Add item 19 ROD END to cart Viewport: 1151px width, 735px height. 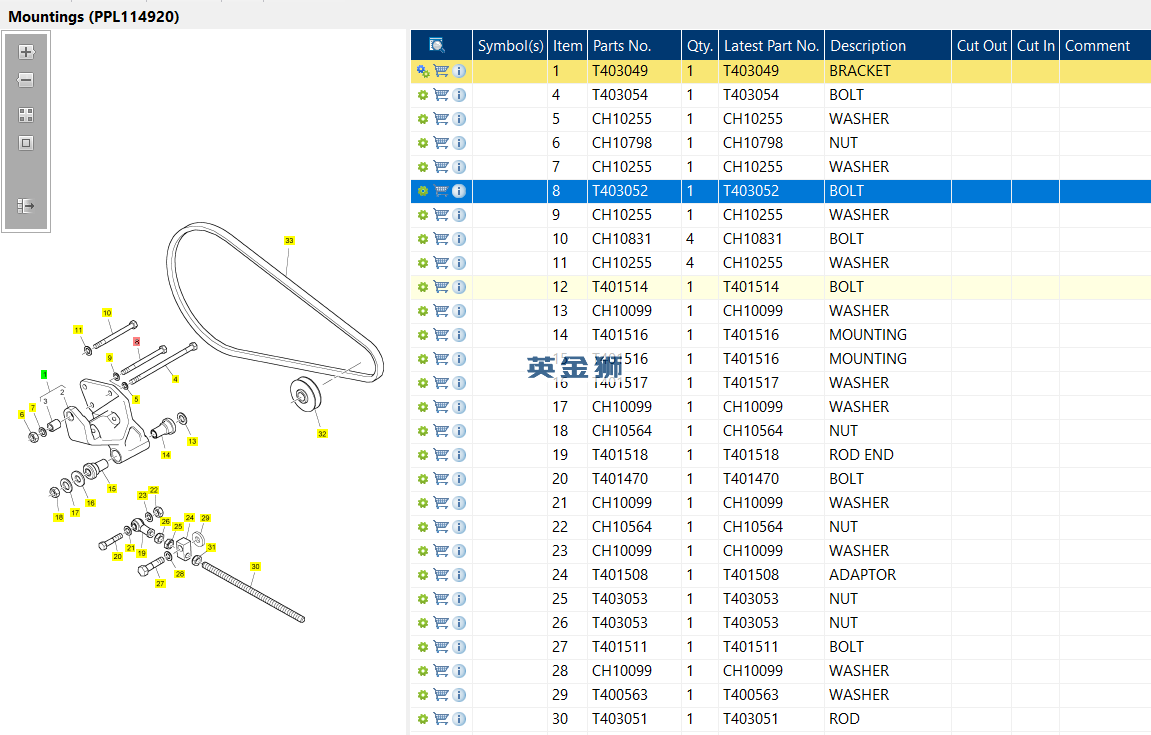tap(441, 455)
